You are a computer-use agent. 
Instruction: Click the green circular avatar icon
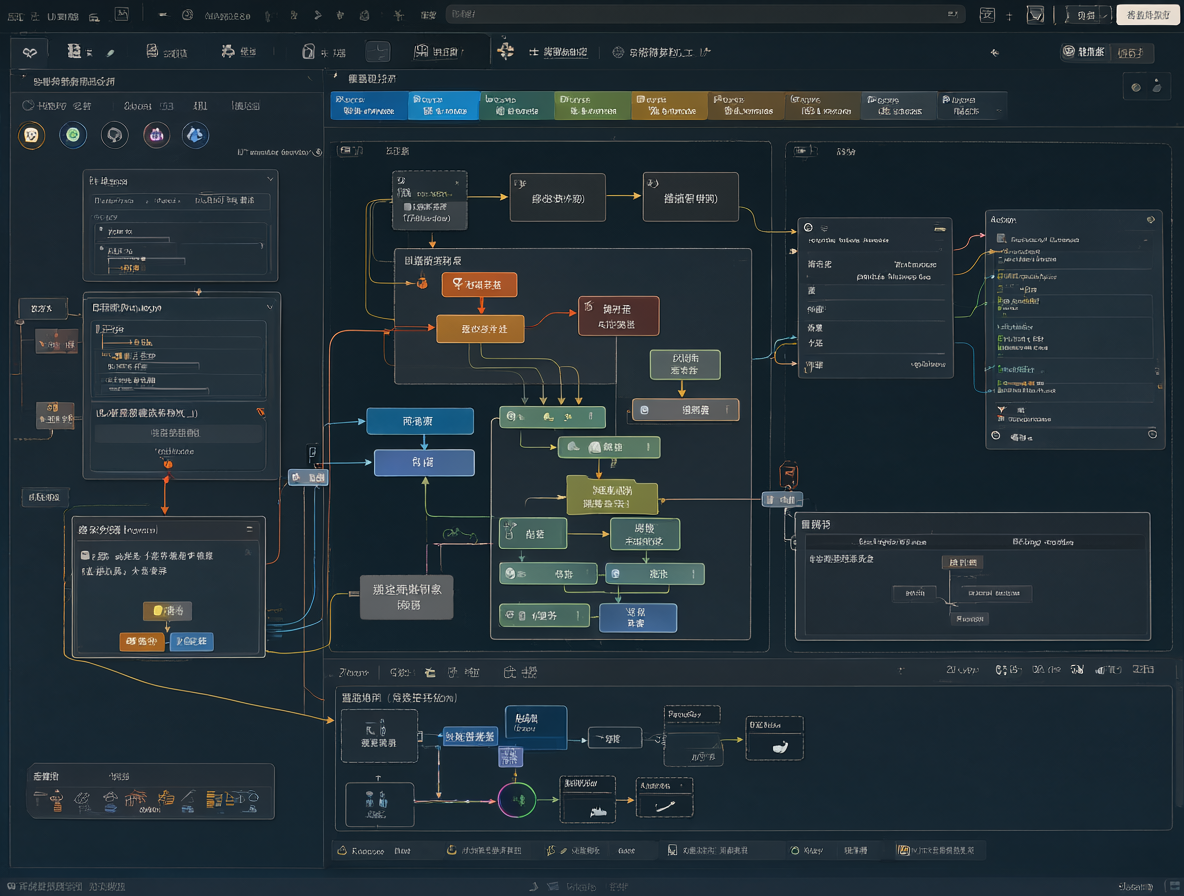[73, 135]
